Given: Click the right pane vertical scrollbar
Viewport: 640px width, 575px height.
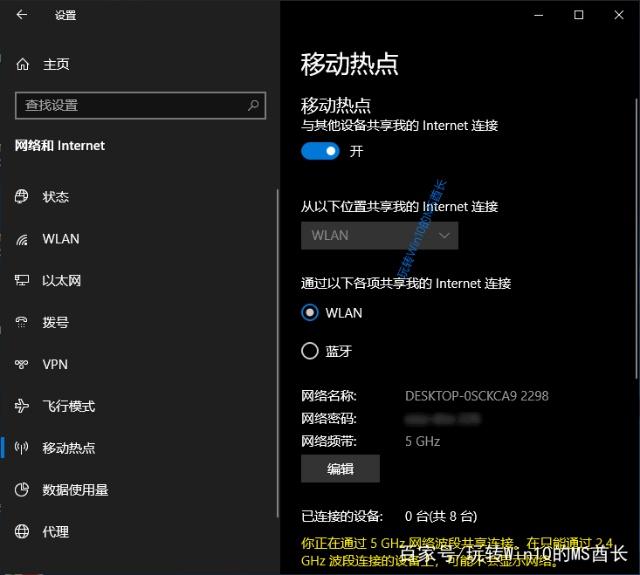Looking at the screenshot, I should 636,240.
